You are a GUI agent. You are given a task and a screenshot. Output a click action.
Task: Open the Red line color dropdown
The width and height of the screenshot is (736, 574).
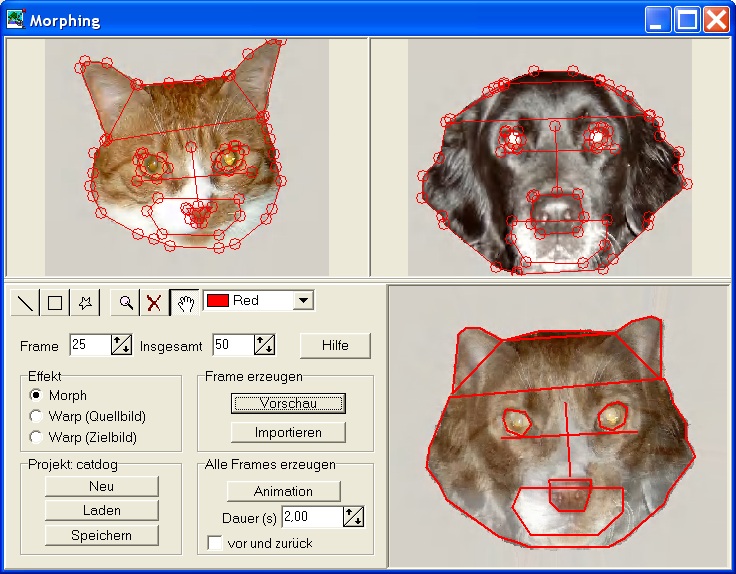[x=304, y=300]
